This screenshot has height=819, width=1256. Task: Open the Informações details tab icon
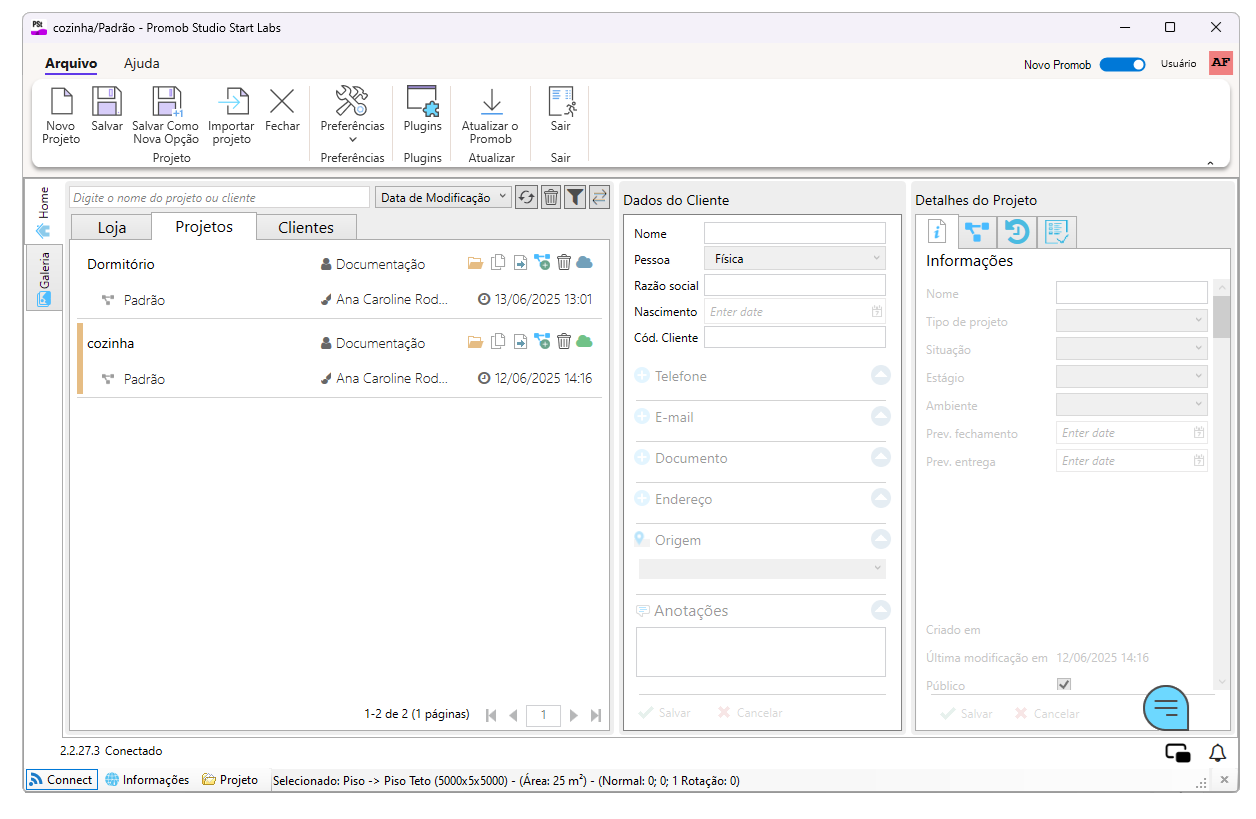point(938,232)
